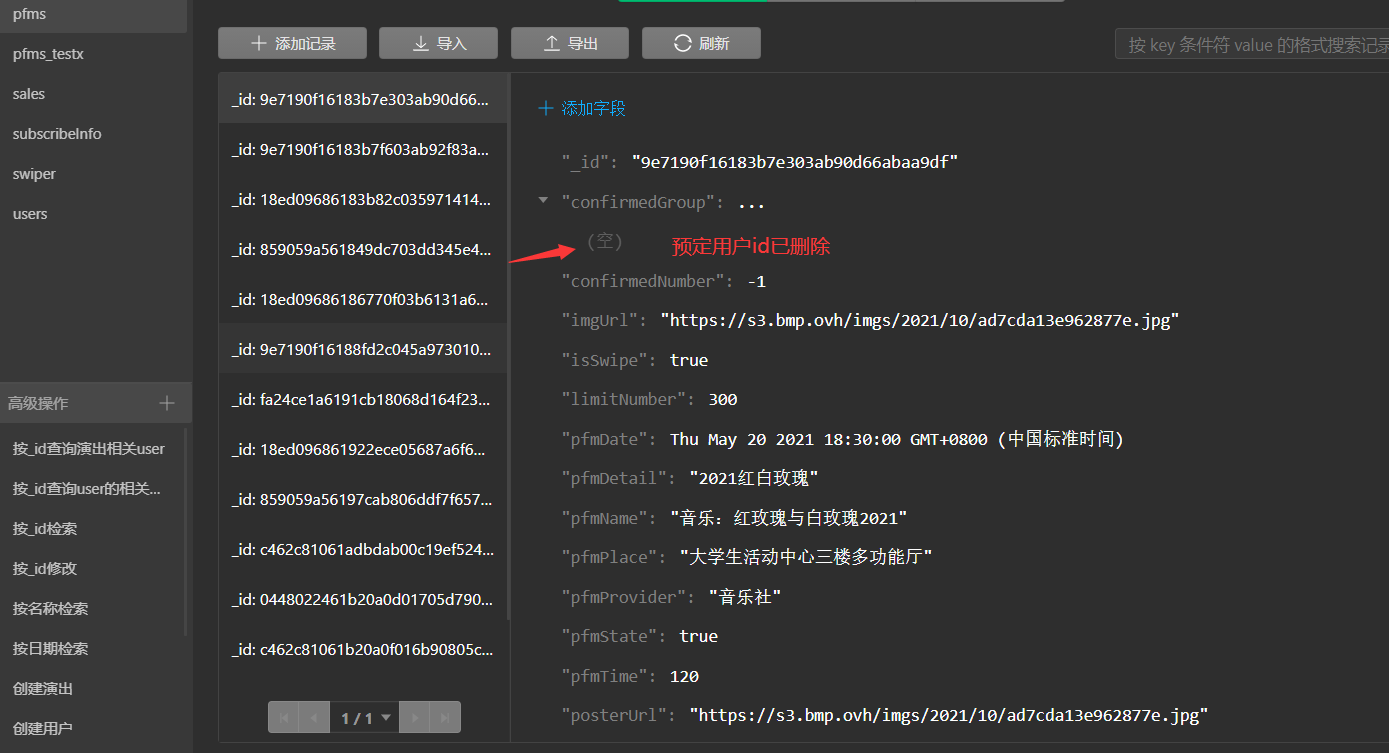This screenshot has width=1389, height=753.
Task: Click the 刷新 button
Action: point(701,43)
